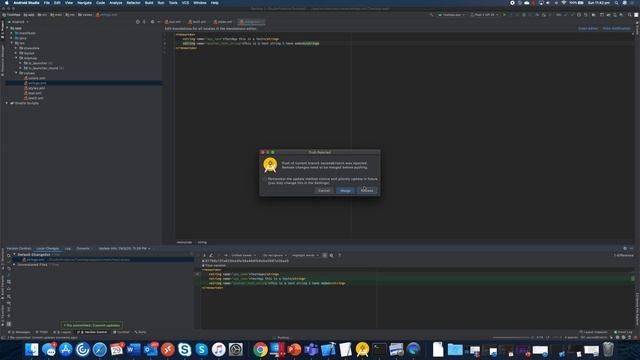
Task: Open Safari from the Dock
Action: [x=99, y=350]
